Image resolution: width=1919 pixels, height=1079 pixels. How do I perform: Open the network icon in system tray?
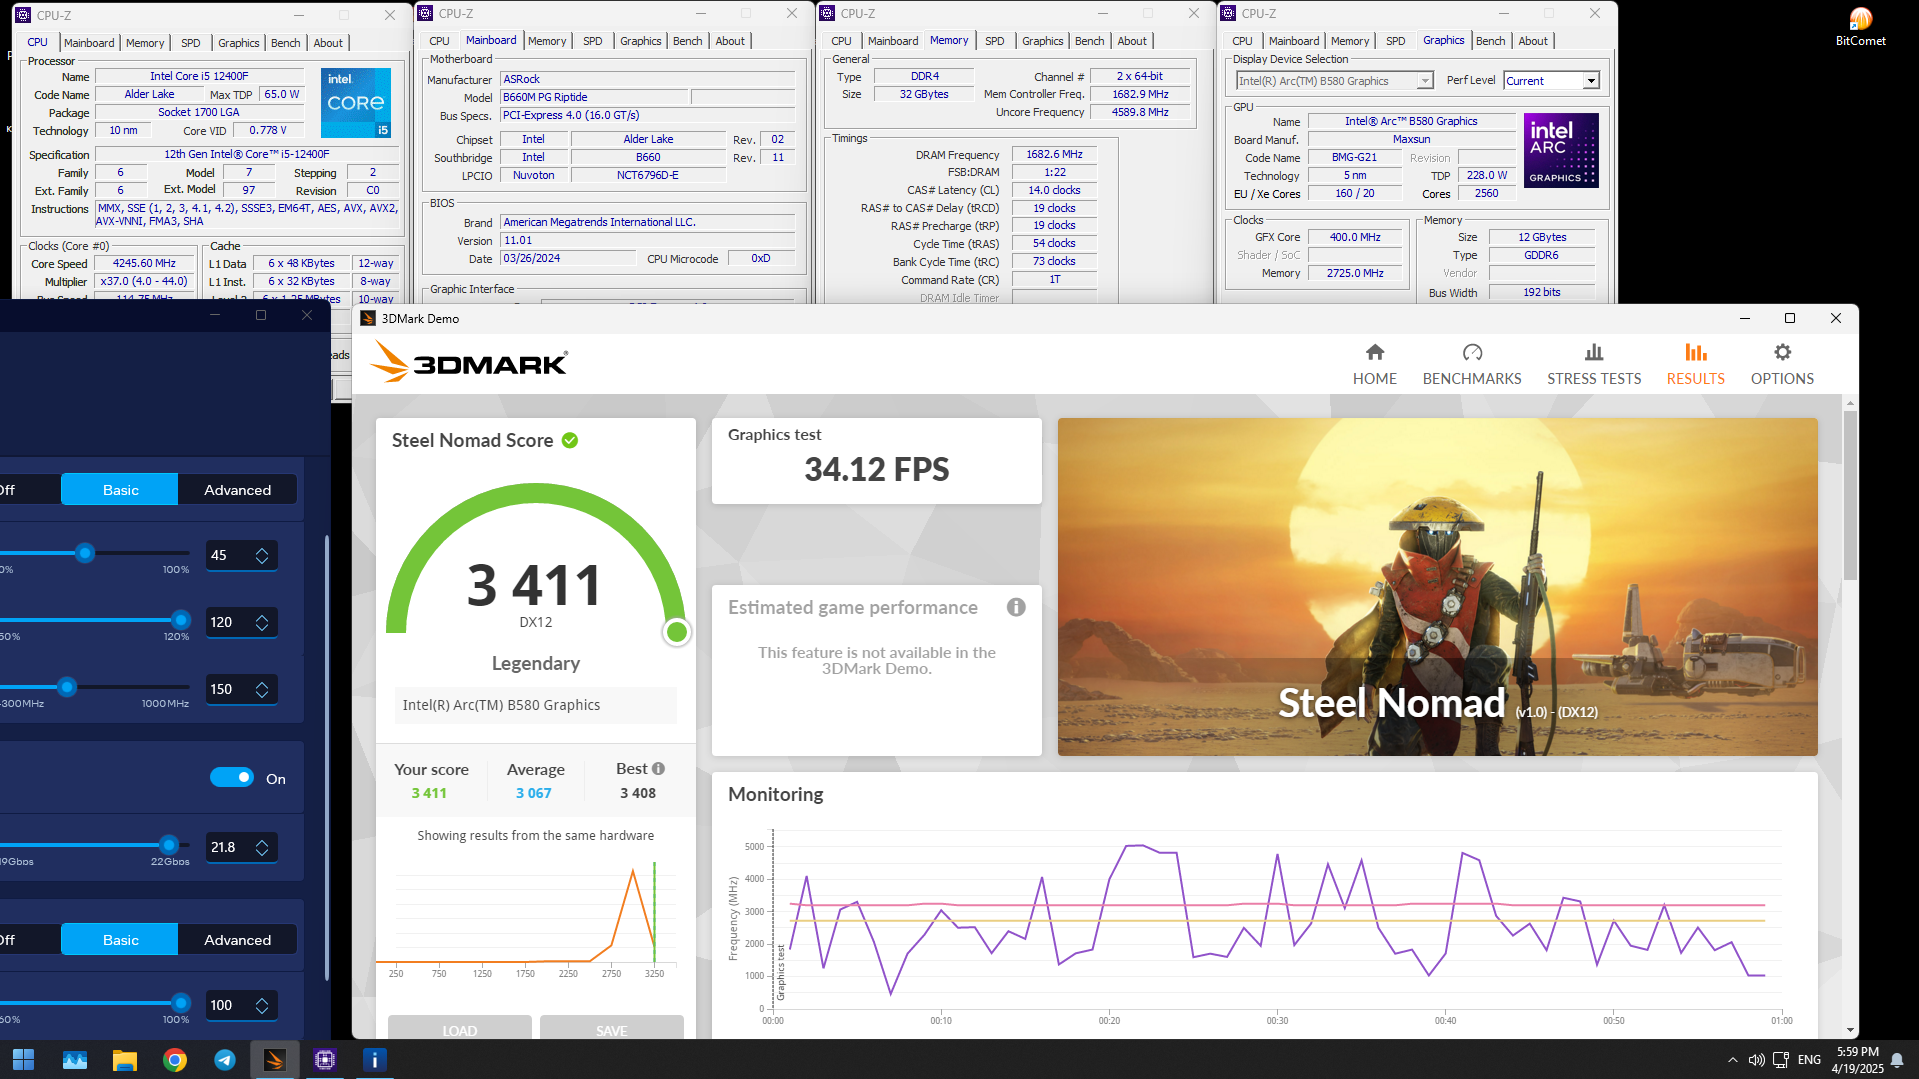tap(1781, 1060)
